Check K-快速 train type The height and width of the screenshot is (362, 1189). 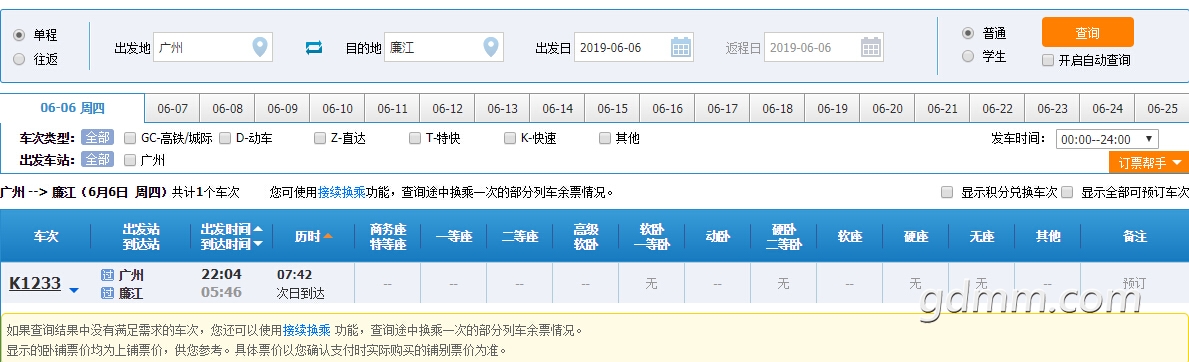(x=510, y=138)
